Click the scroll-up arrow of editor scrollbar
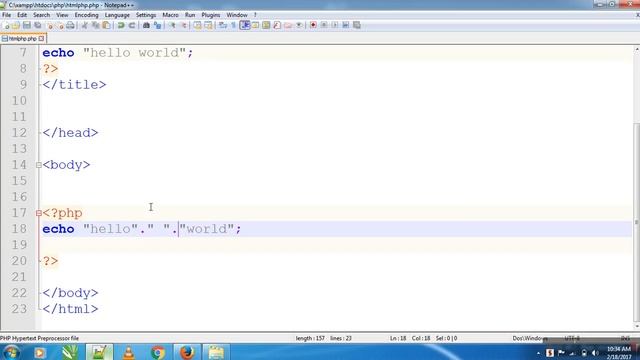This screenshot has height=360, width=640. 636,49
